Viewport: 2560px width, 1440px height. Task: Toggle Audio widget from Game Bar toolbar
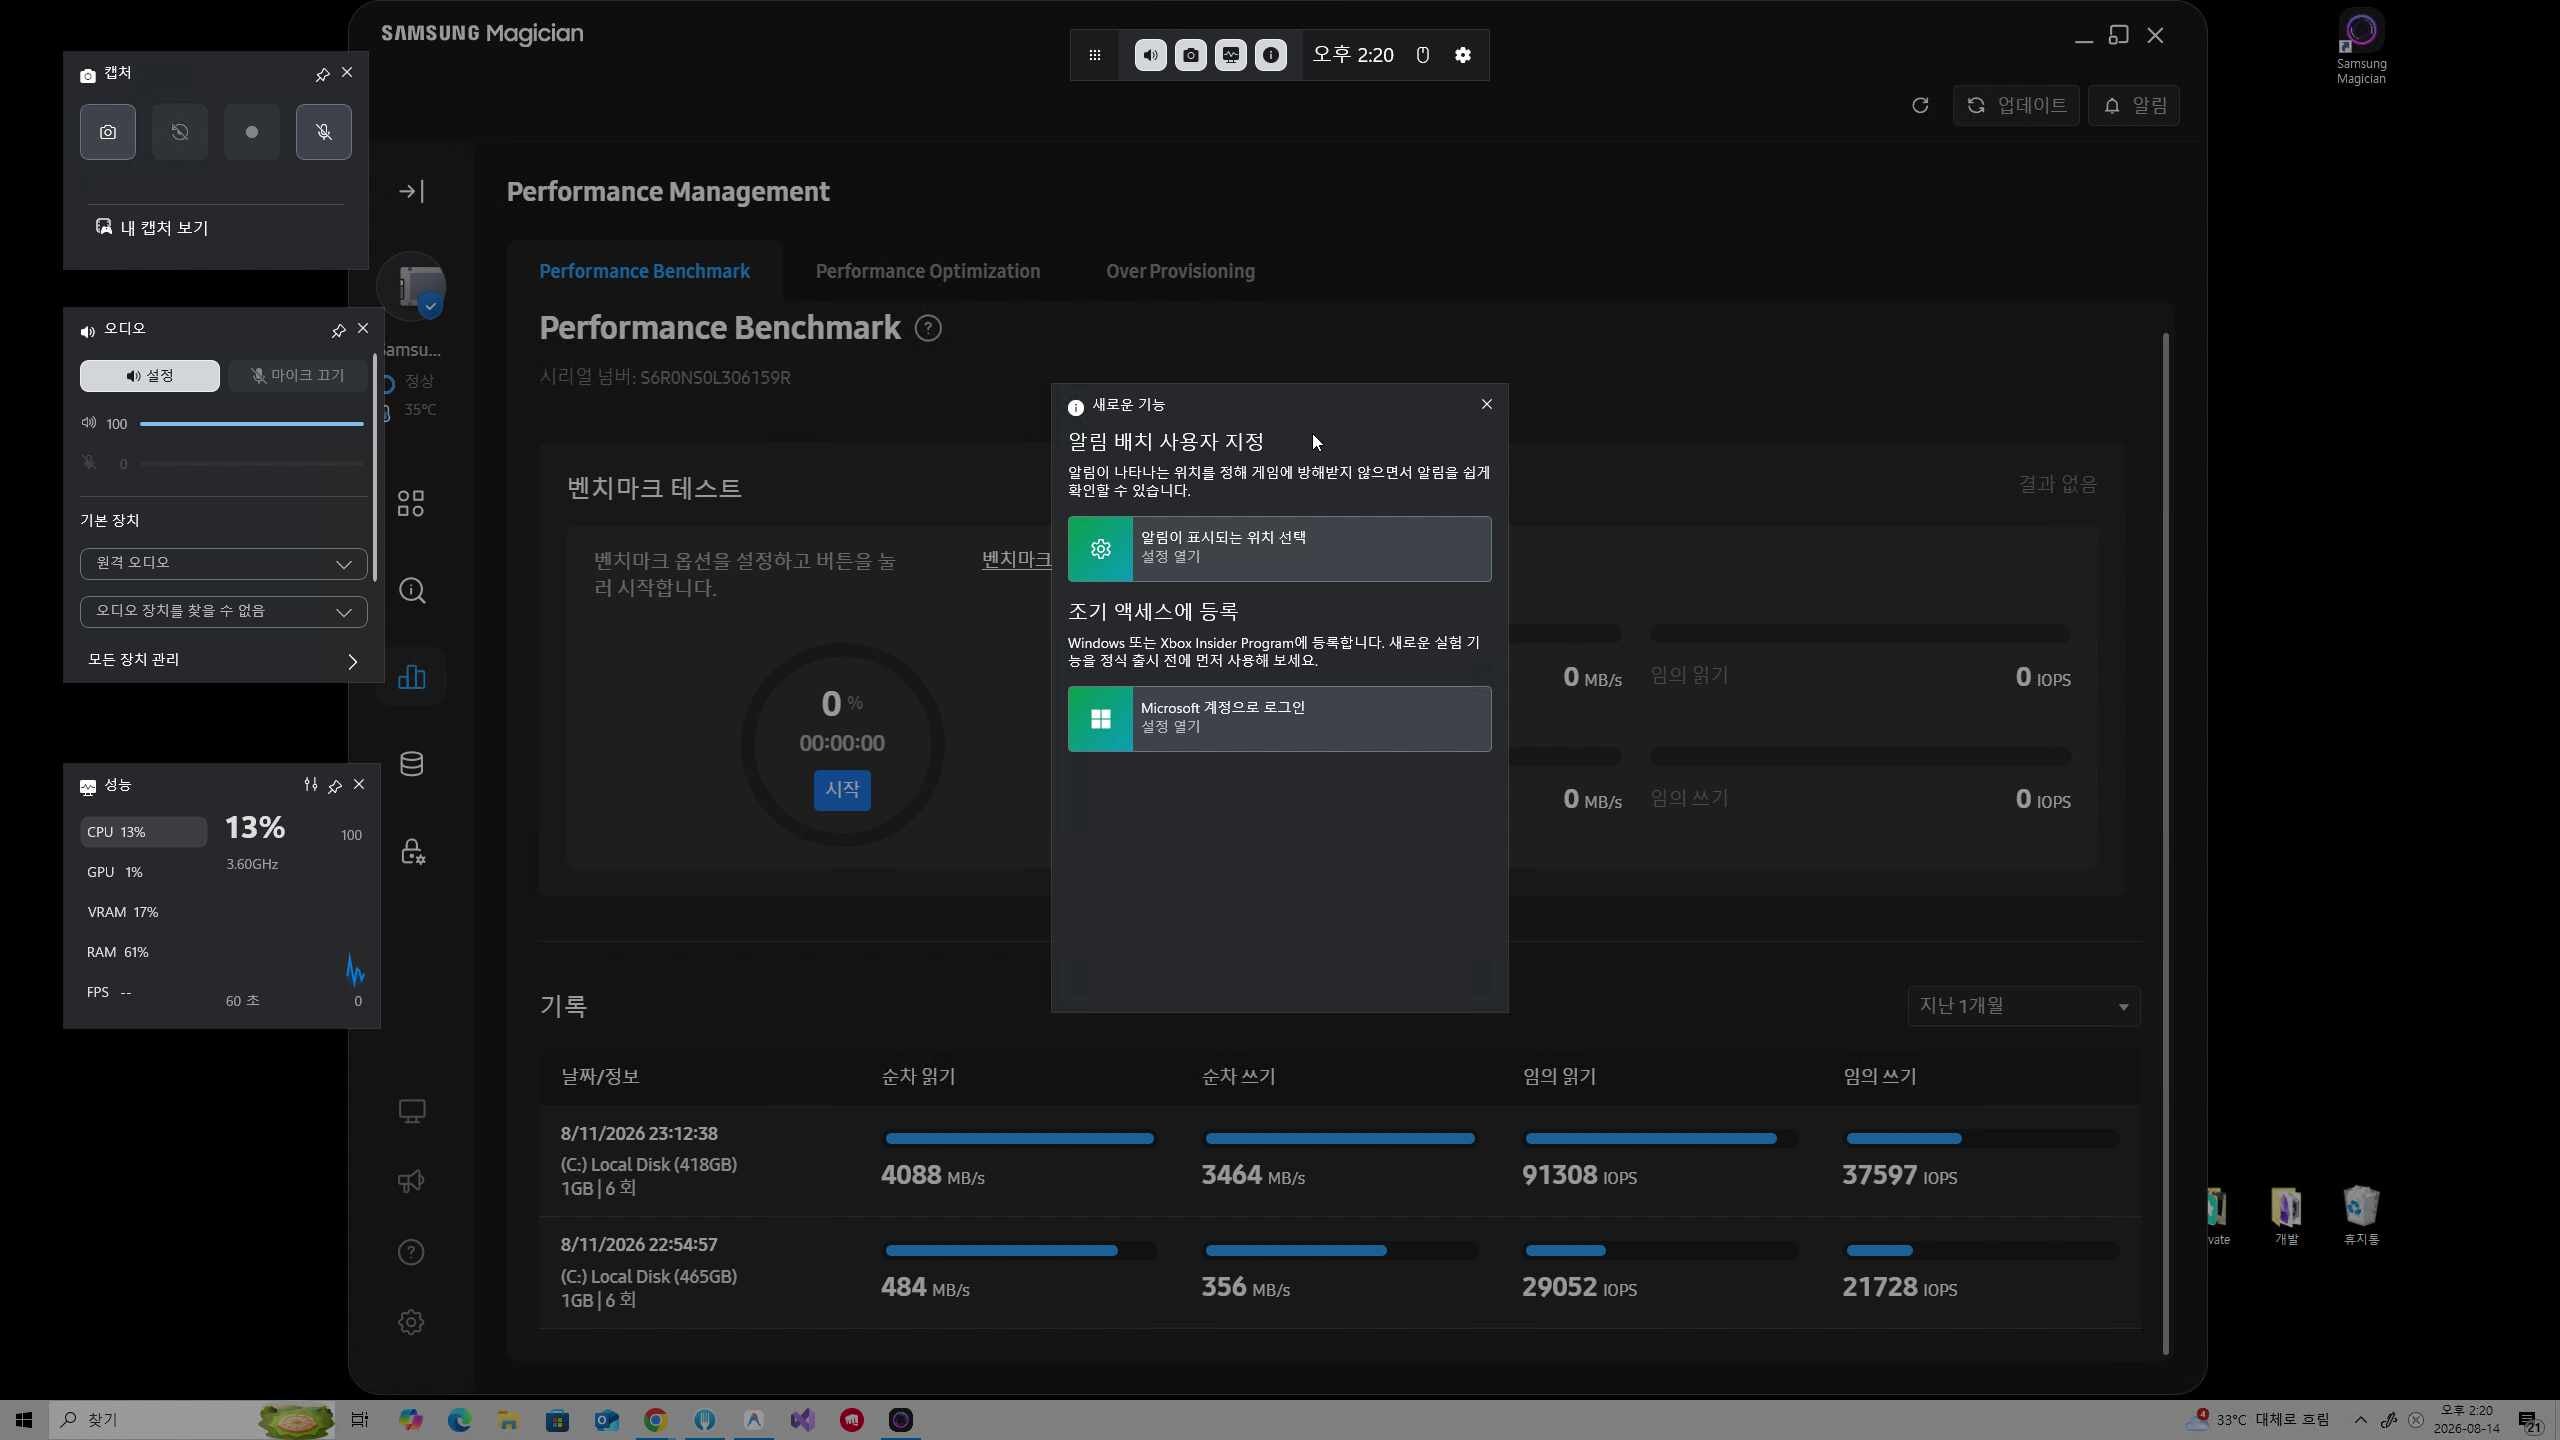[x=1151, y=55]
